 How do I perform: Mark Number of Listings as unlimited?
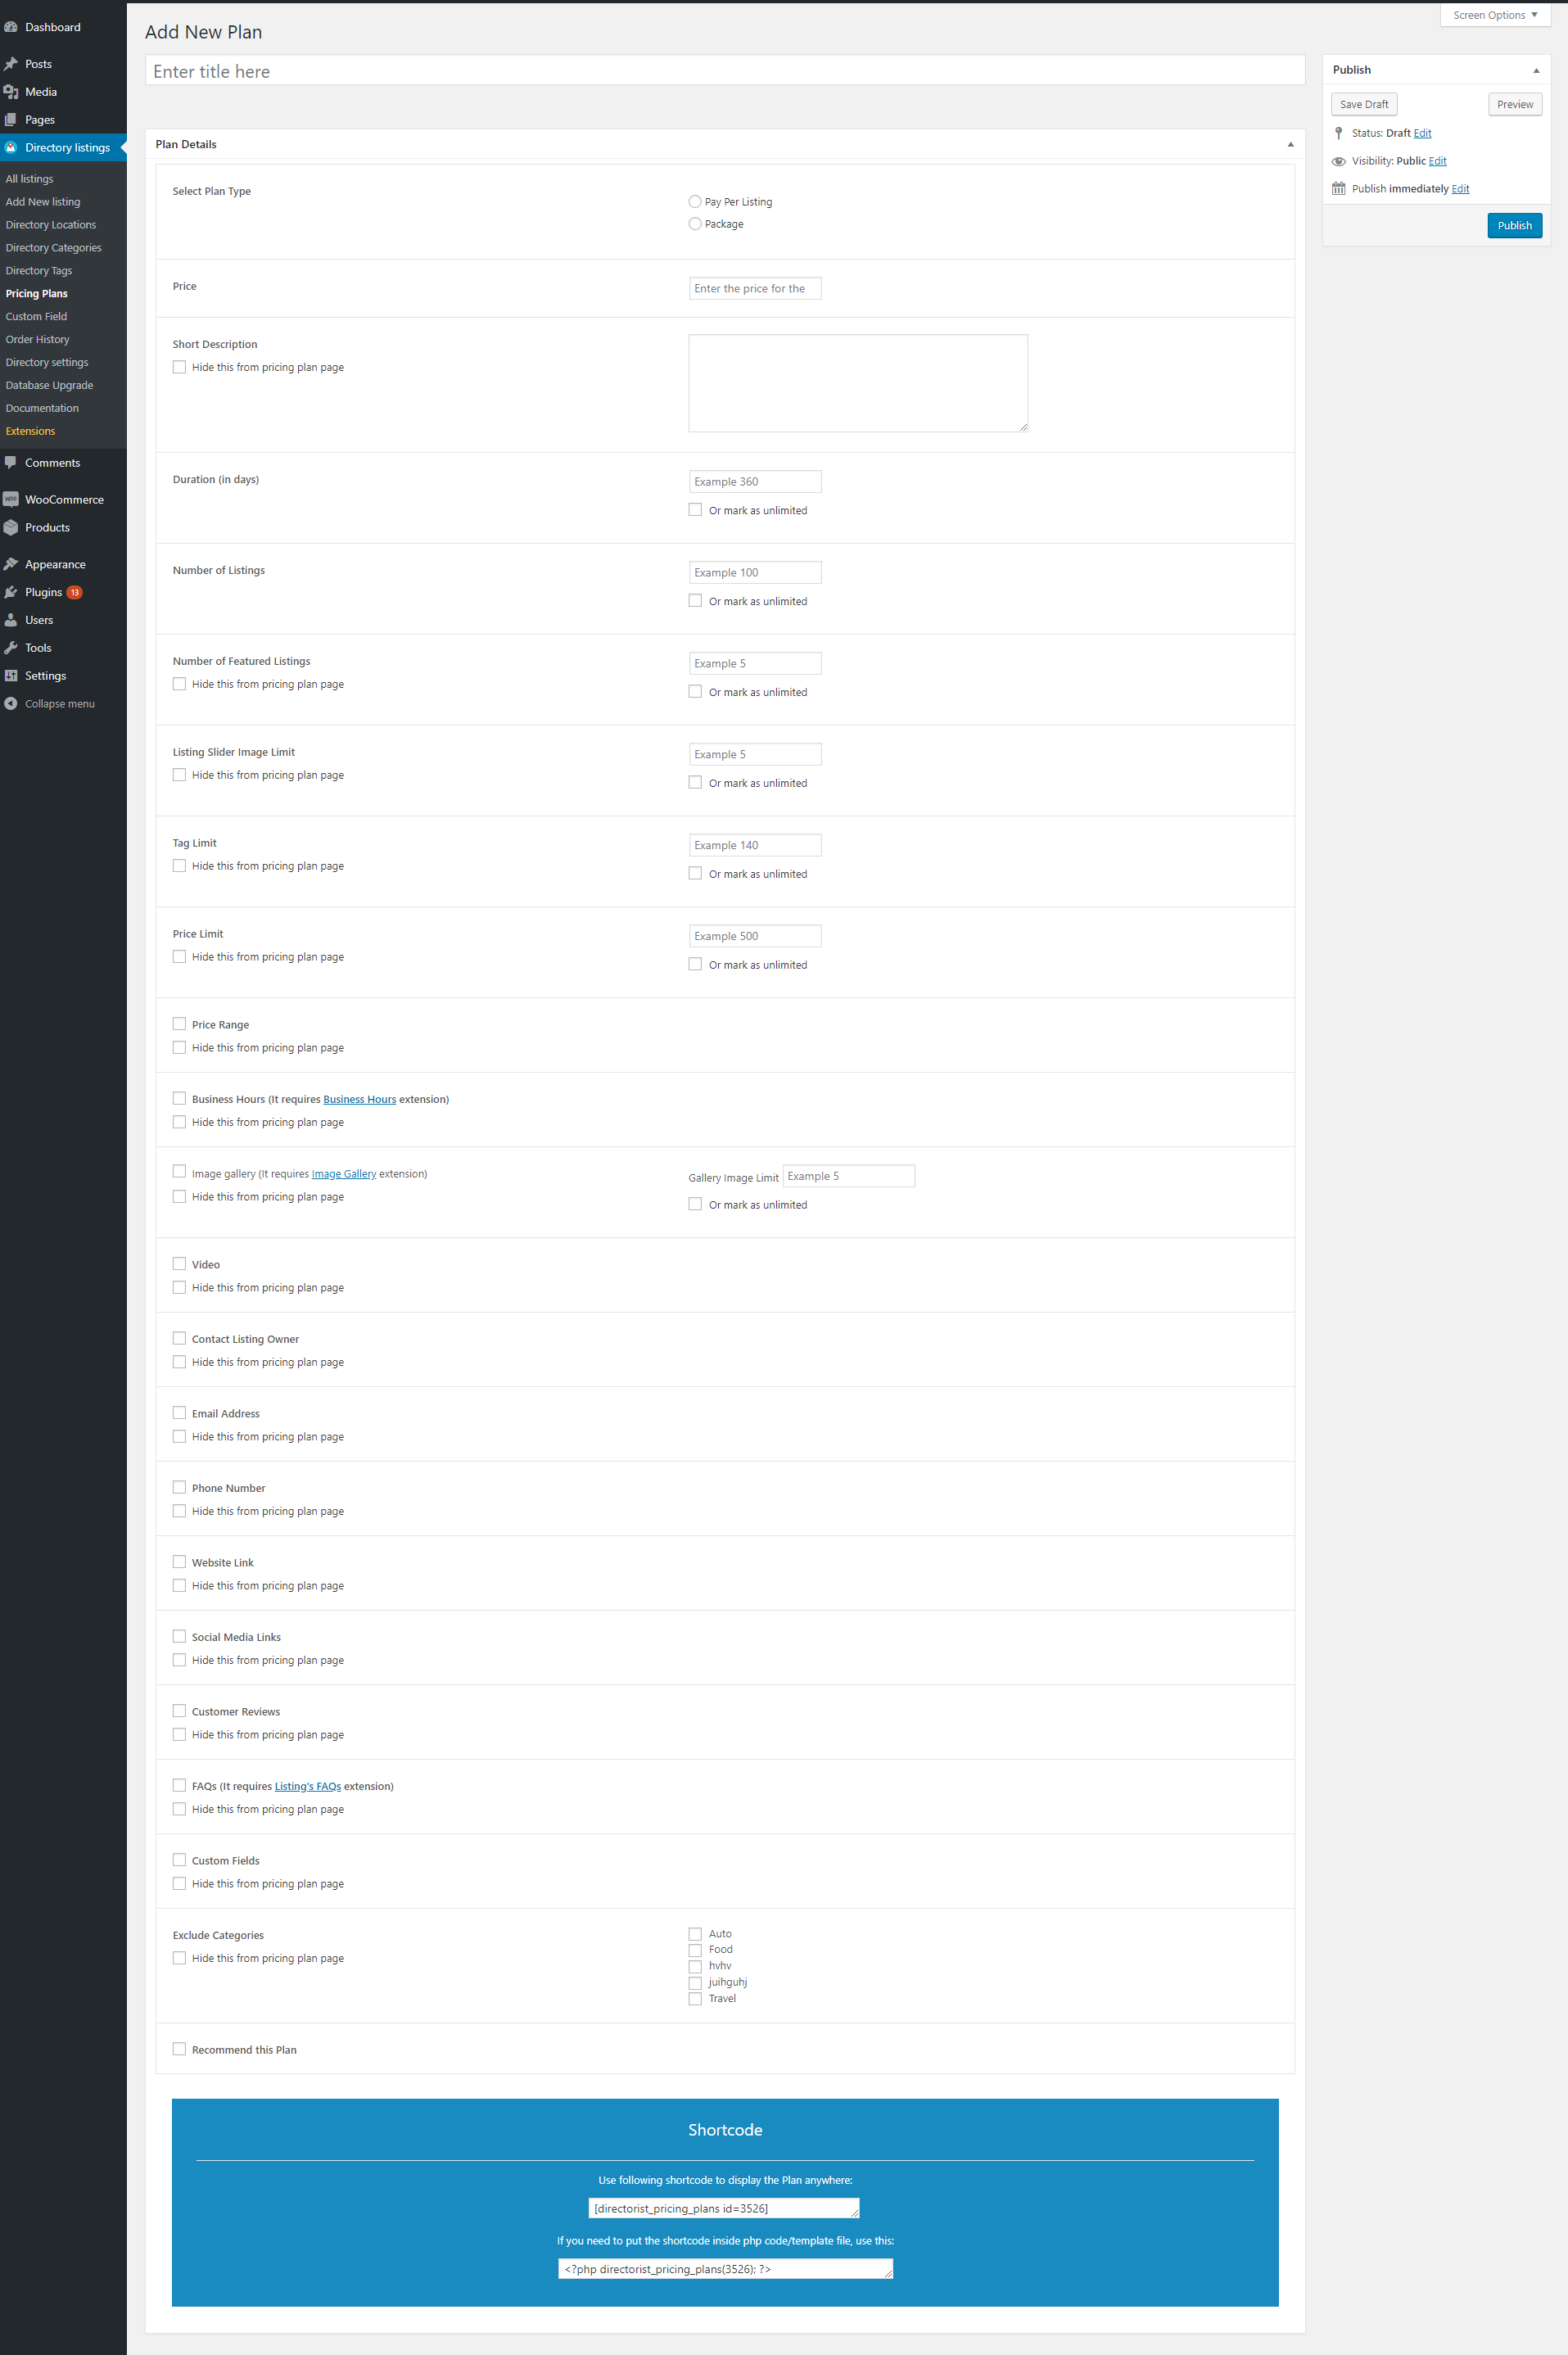pos(695,601)
